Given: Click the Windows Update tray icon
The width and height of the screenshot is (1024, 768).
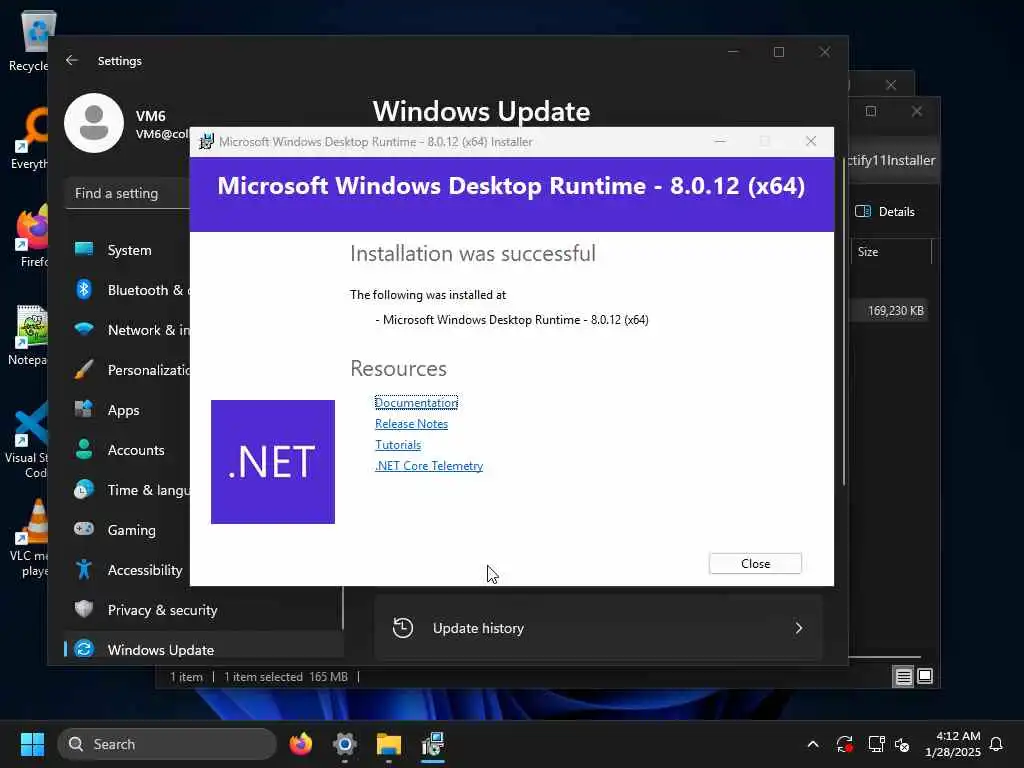Looking at the screenshot, I should [x=844, y=744].
